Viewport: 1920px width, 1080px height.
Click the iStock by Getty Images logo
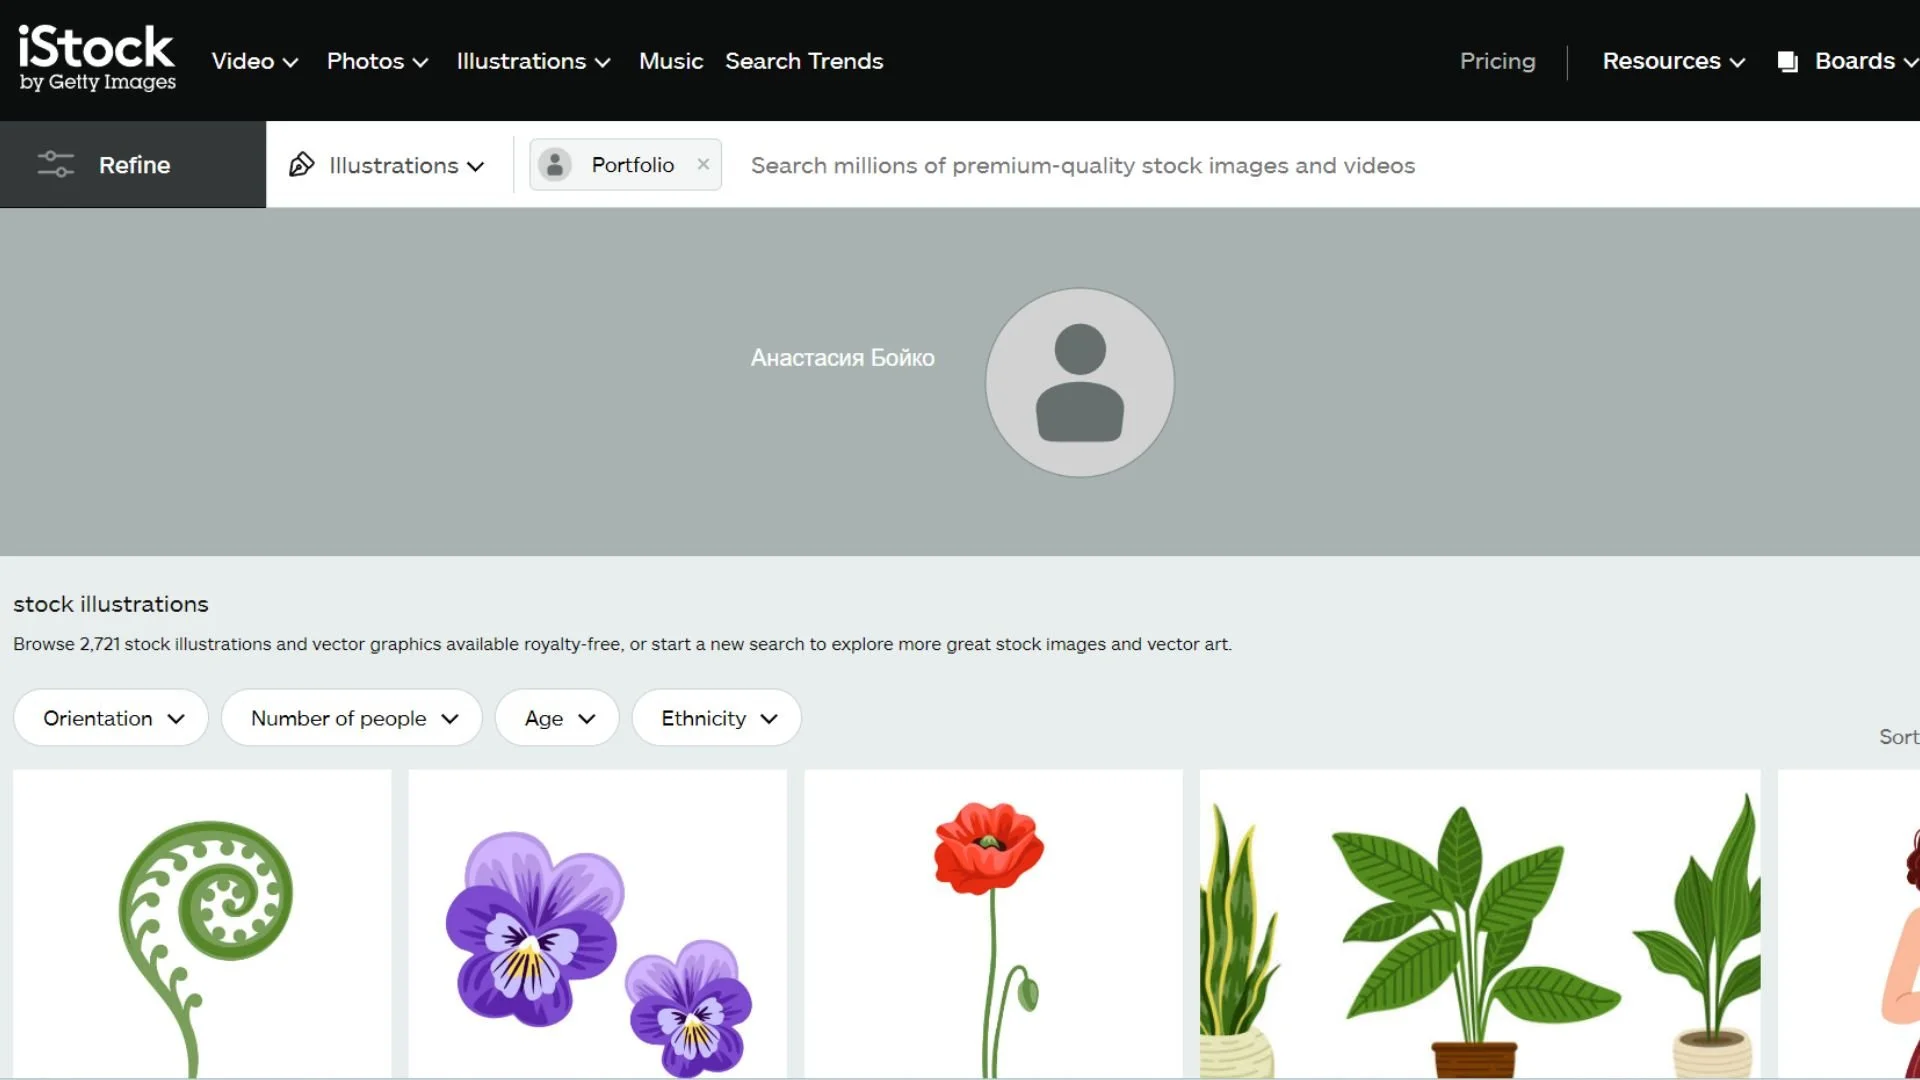[95, 57]
